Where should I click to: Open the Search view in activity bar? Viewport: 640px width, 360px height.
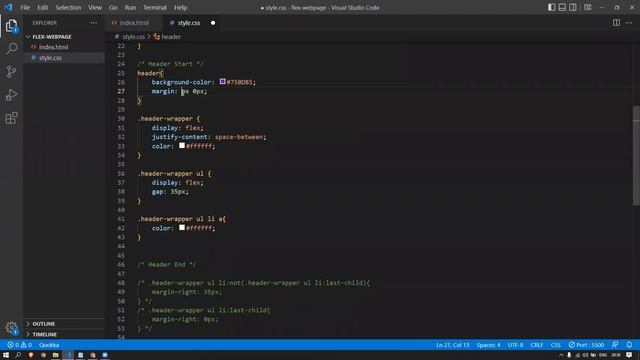(11, 49)
